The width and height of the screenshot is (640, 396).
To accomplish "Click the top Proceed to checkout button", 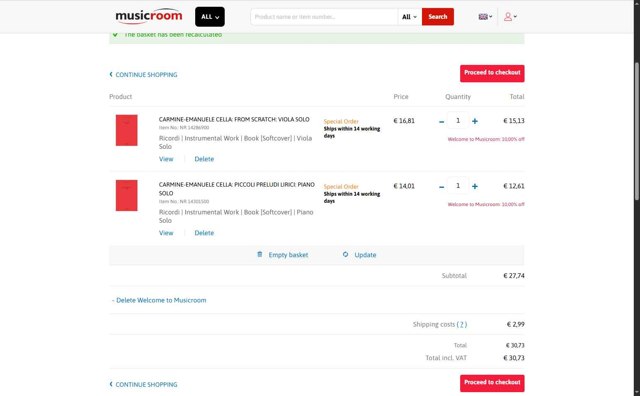I will (x=492, y=73).
